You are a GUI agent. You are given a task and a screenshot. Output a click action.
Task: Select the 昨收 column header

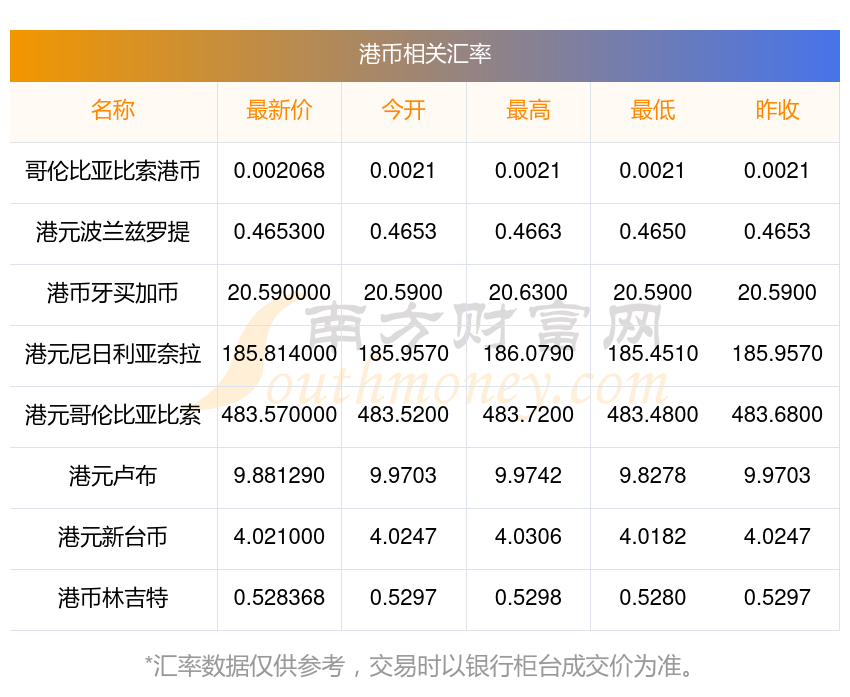[777, 111]
